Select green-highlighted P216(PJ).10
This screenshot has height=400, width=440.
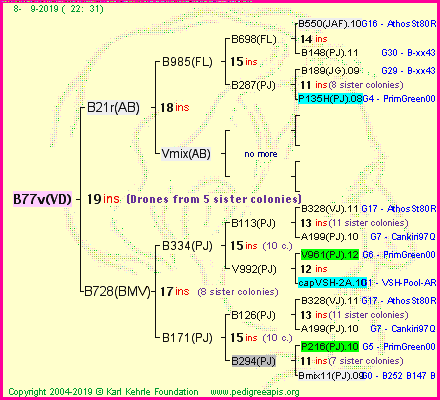(x=330, y=347)
